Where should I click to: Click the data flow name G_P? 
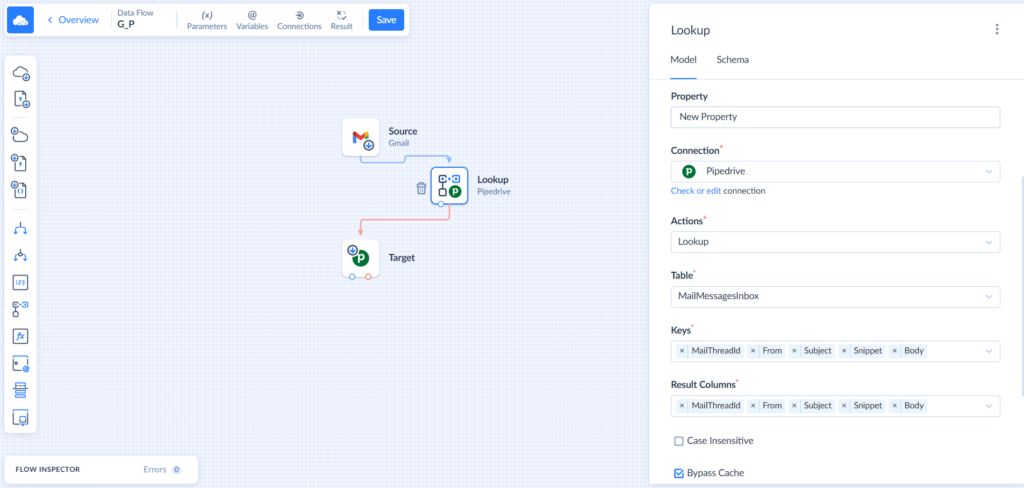(x=126, y=24)
